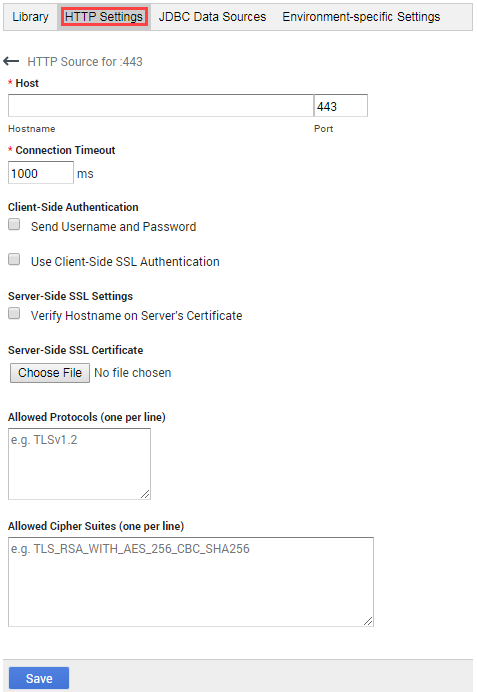Image resolution: width=477 pixels, height=692 pixels.
Task: Click resize handle of Allowed Protocols box
Action: tap(146, 495)
